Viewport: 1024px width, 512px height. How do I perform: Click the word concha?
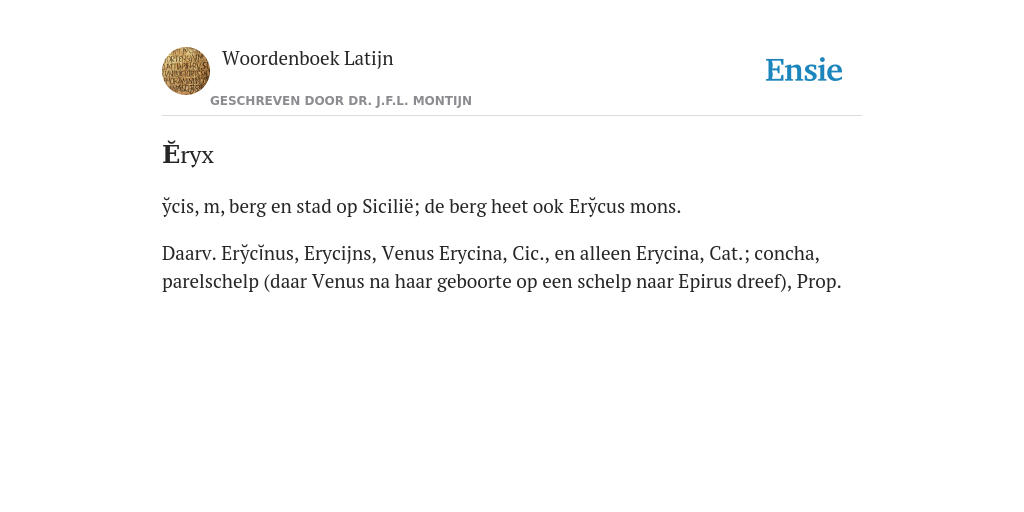(x=787, y=253)
